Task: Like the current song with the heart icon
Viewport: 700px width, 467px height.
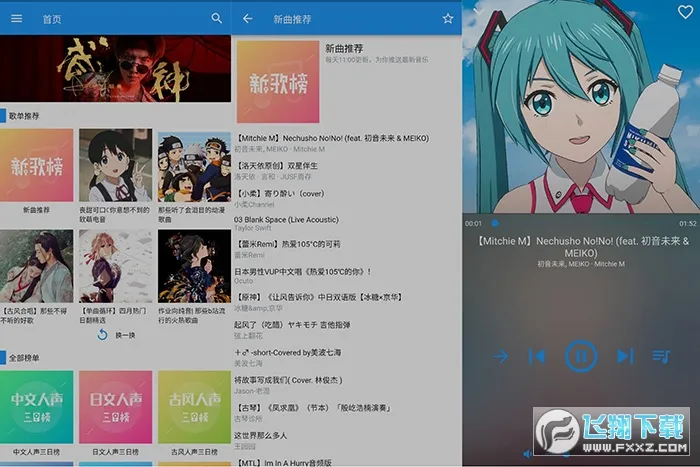Action: 685,12
